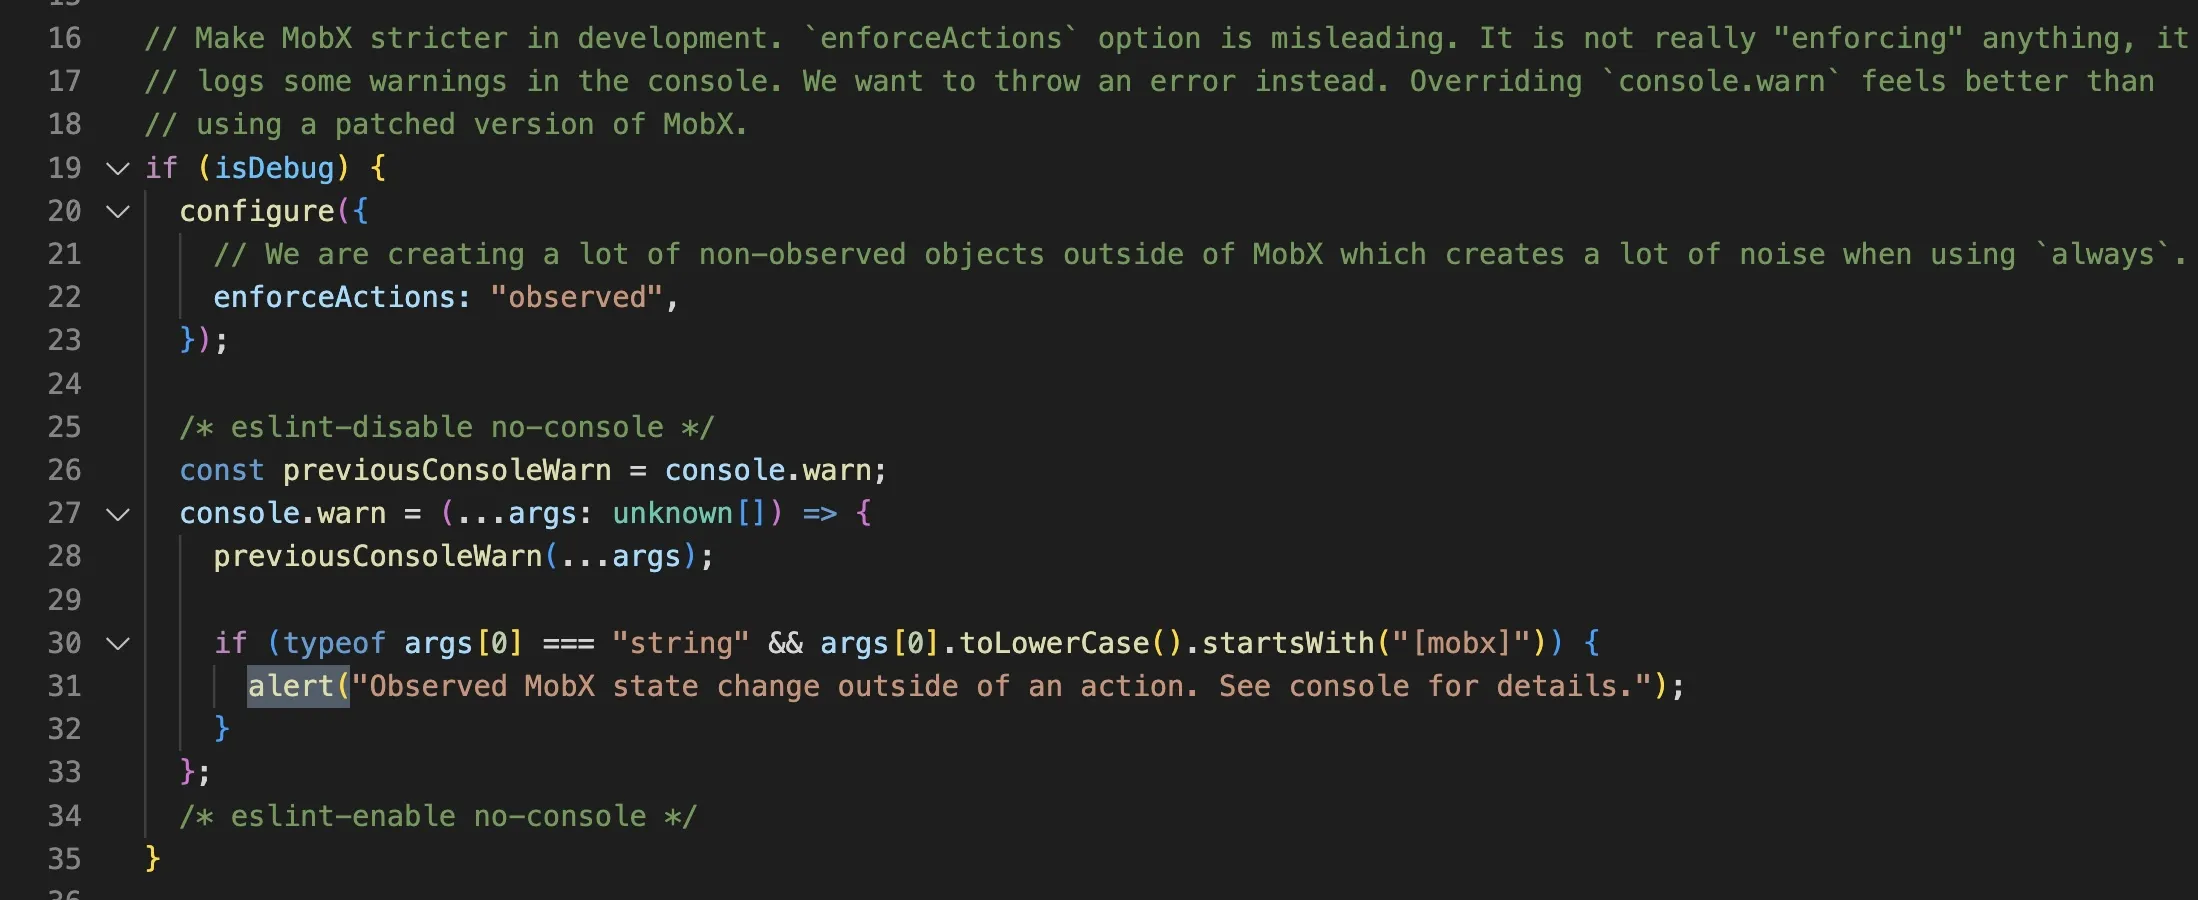Collapse the if (isDebug) block fold arrow
Screen dimensions: 2198x900
(118, 168)
